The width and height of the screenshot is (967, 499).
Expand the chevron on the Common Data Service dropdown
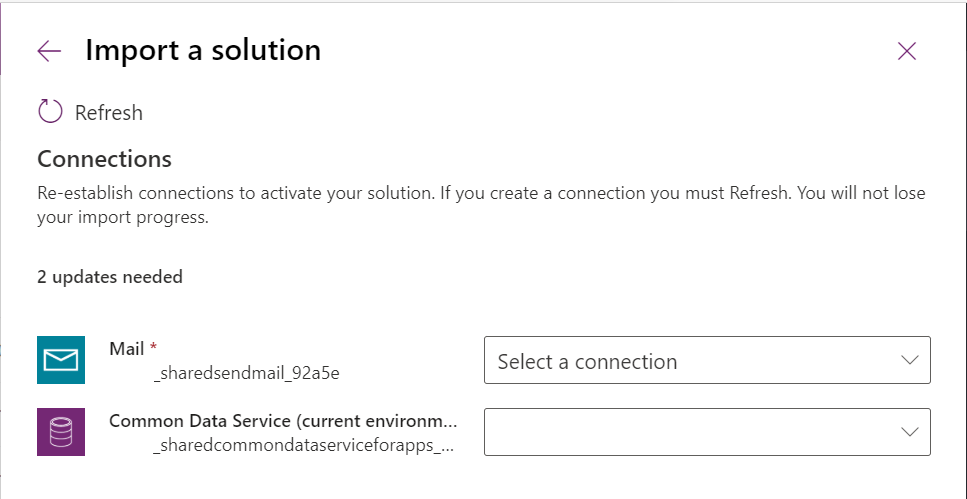[x=910, y=432]
